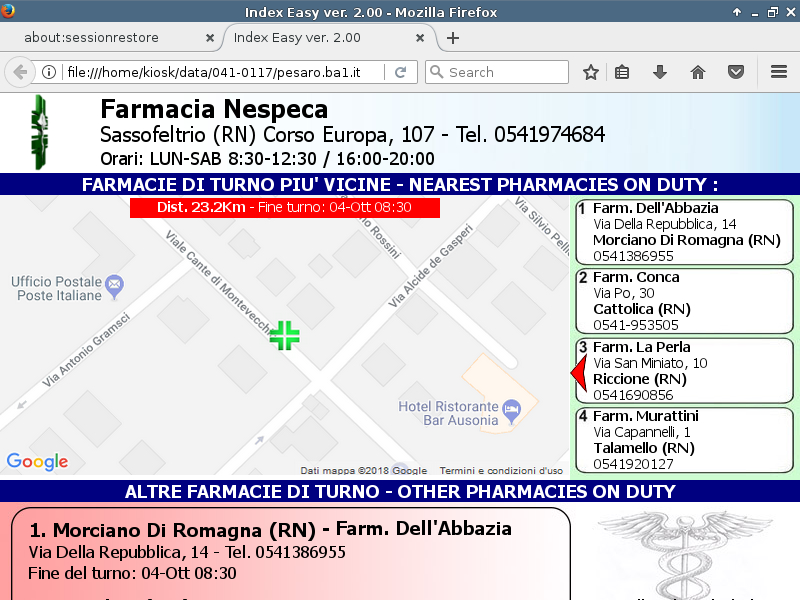The image size is (800, 600).
Task: Open a new browser tab
Action: (x=453, y=38)
